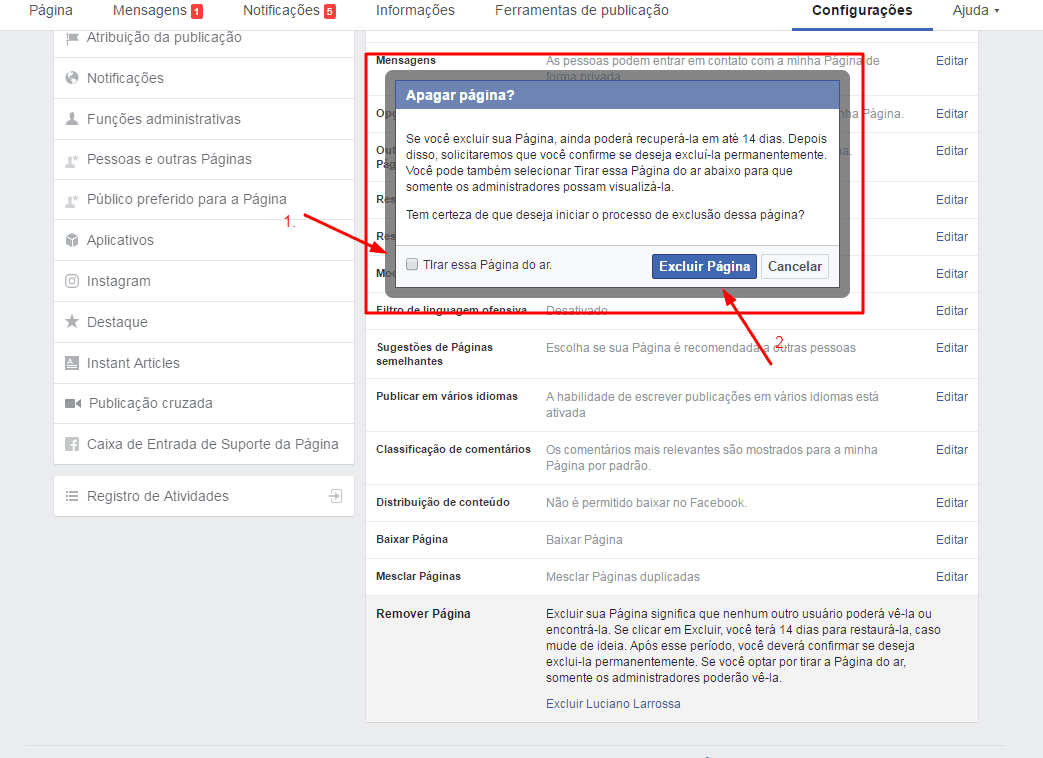Click the Instagram camera icon in sidebar
Viewport: 1043px width, 758px height.
coord(72,281)
